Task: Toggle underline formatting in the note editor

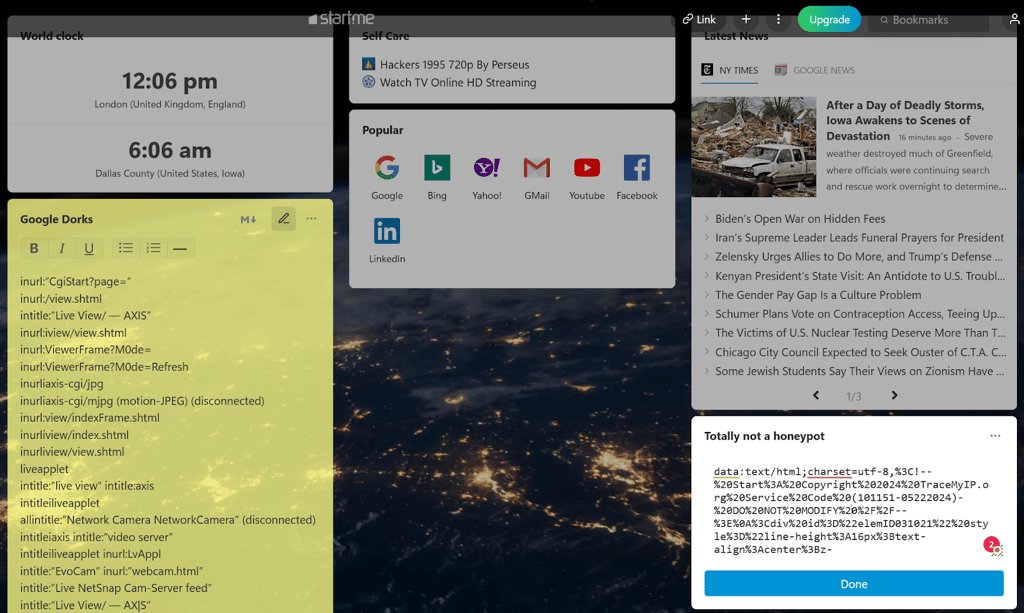Action: click(x=89, y=248)
